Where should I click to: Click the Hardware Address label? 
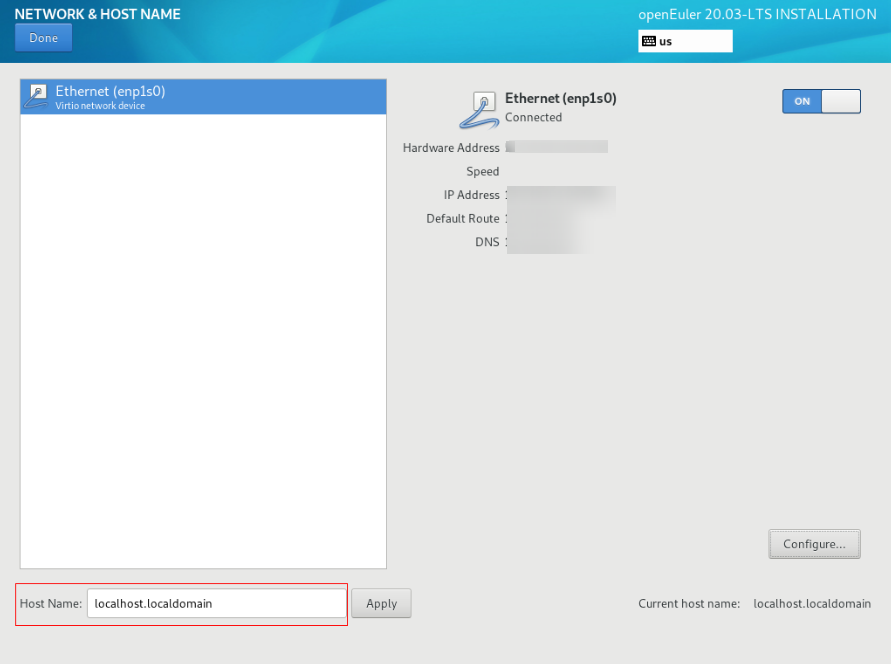[451, 148]
